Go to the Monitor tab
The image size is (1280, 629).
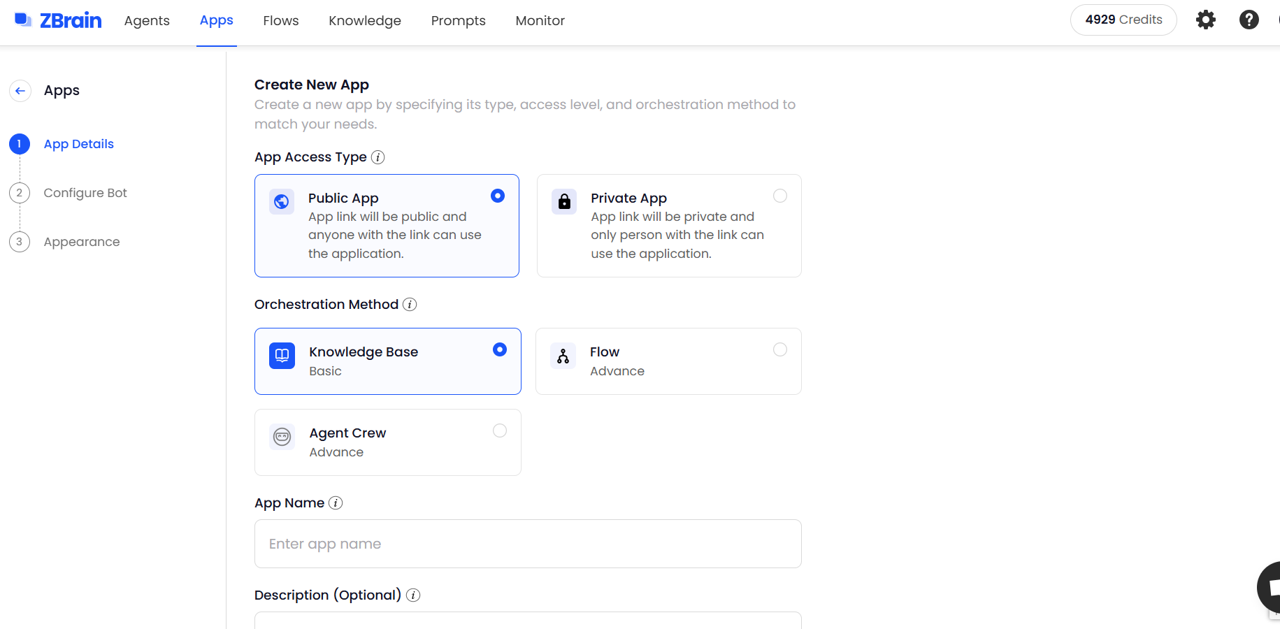[540, 20]
